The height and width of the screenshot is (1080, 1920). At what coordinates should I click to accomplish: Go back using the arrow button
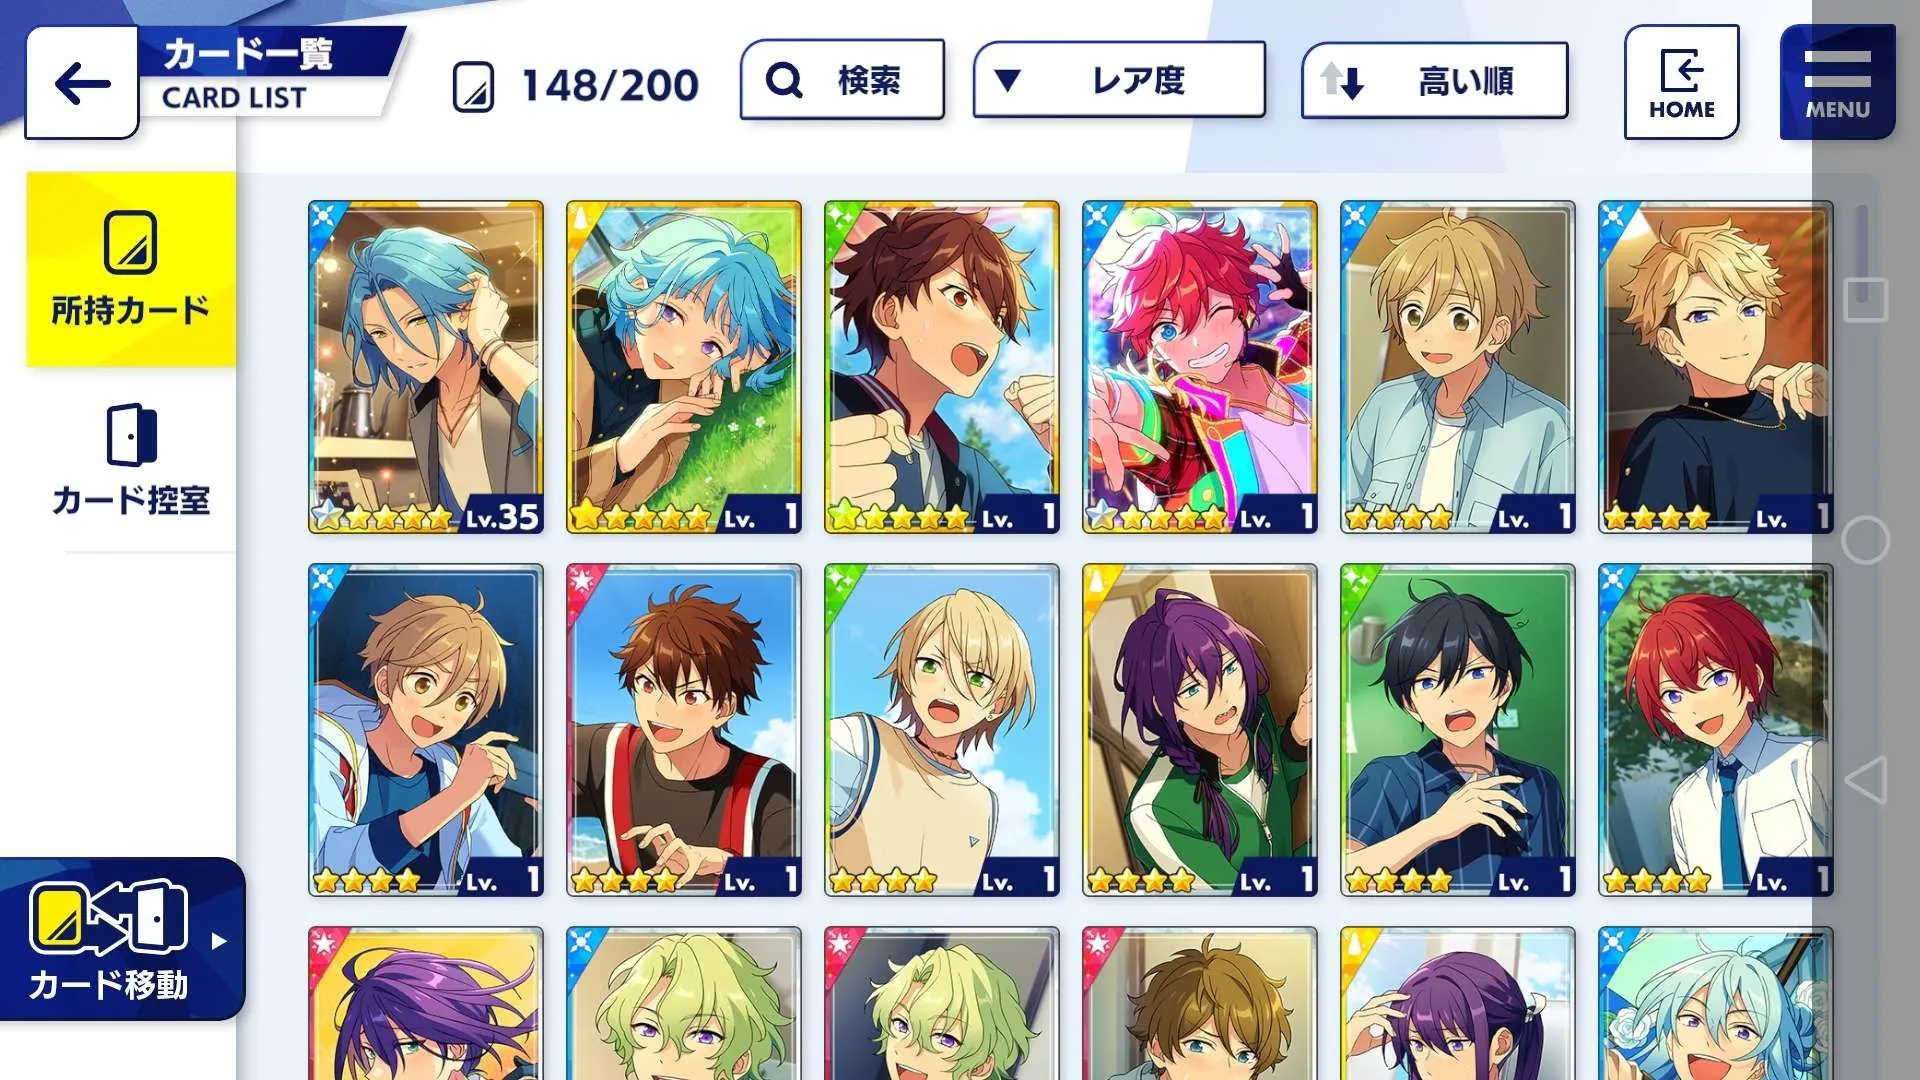click(82, 83)
